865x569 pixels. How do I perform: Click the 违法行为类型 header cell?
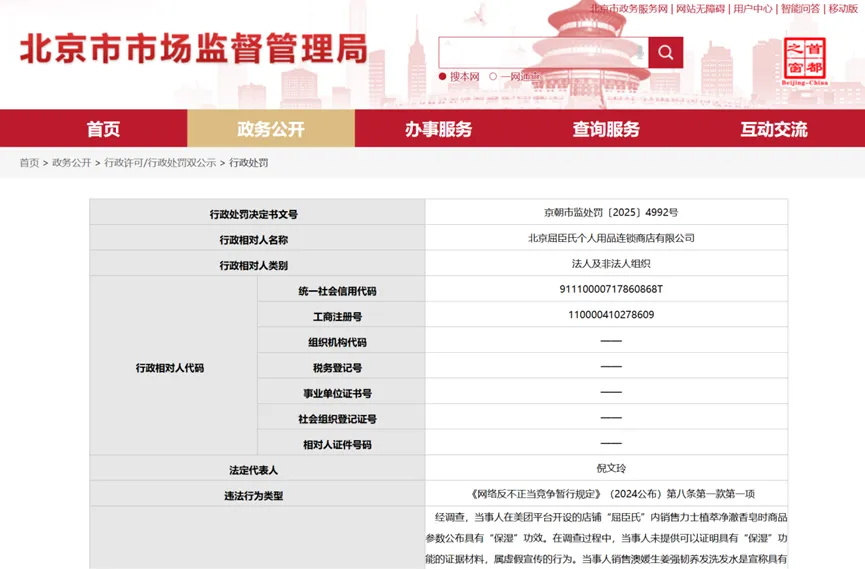coord(257,494)
